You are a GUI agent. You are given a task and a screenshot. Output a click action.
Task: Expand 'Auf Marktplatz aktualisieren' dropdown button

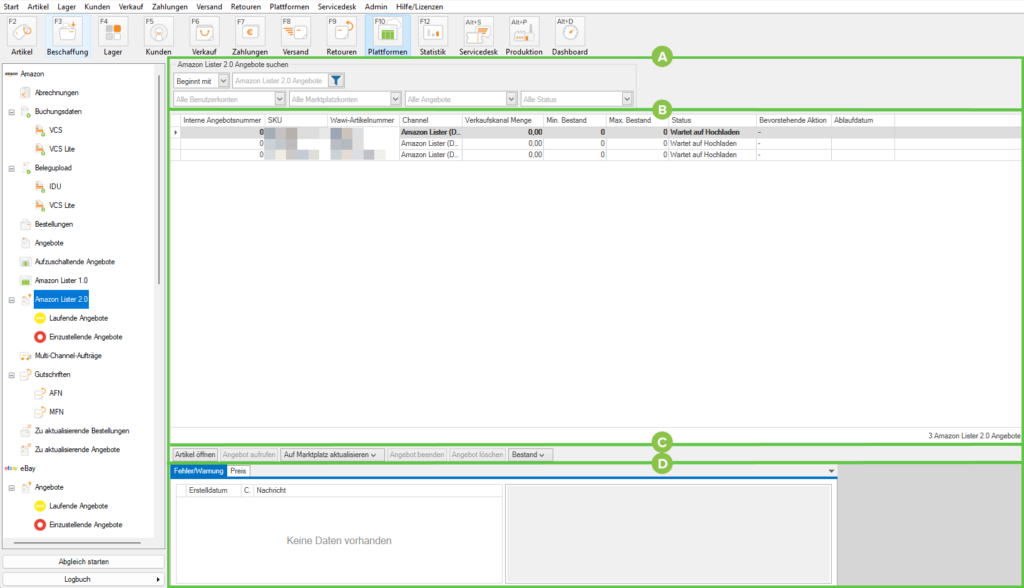tap(330, 455)
